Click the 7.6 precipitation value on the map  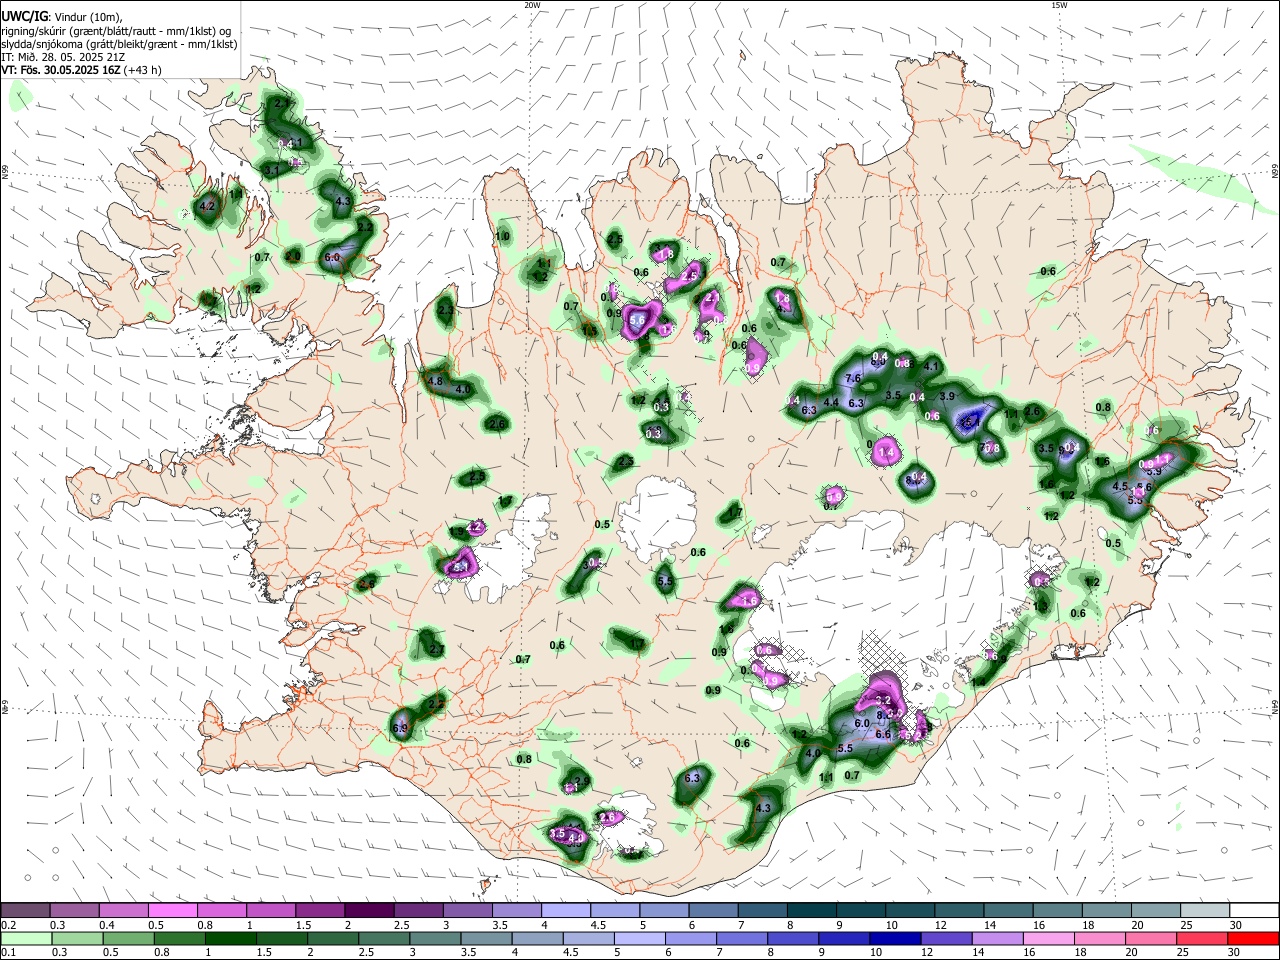853,378
